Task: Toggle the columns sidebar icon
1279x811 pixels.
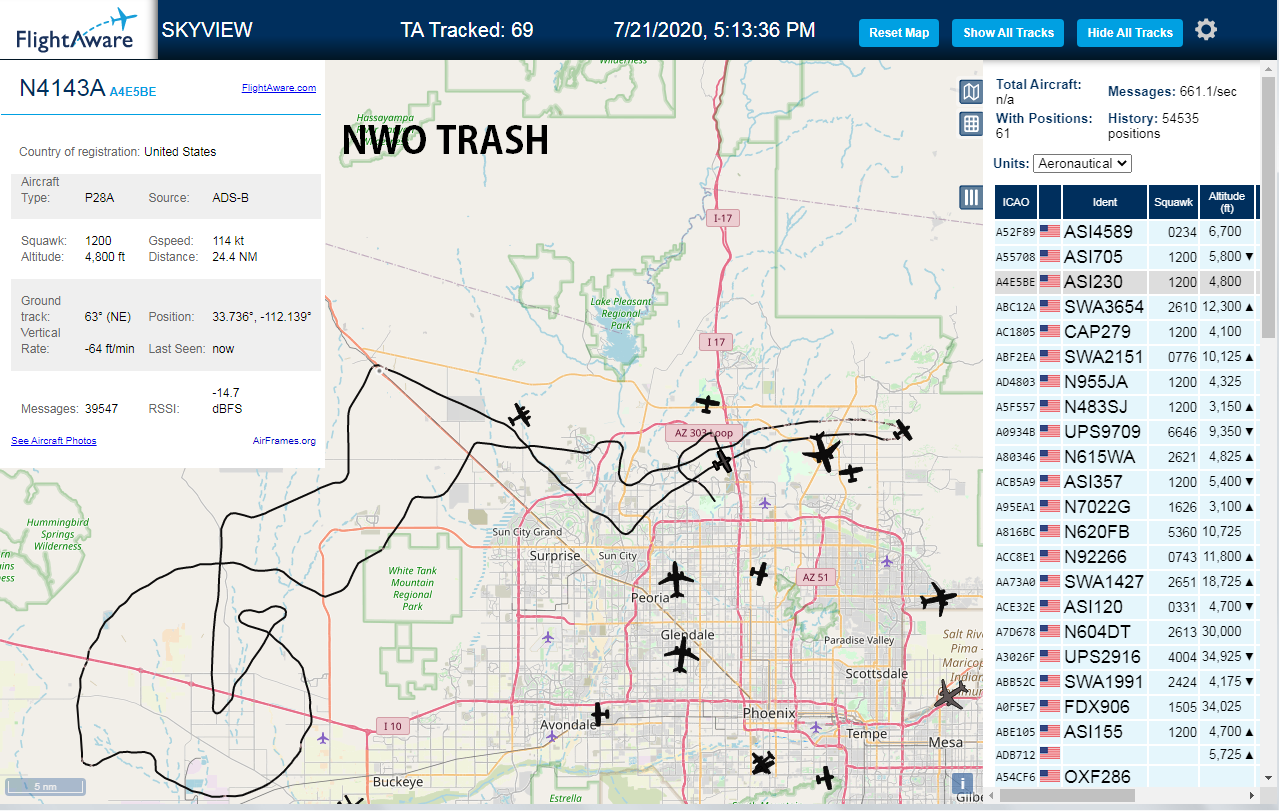Action: pos(971,197)
